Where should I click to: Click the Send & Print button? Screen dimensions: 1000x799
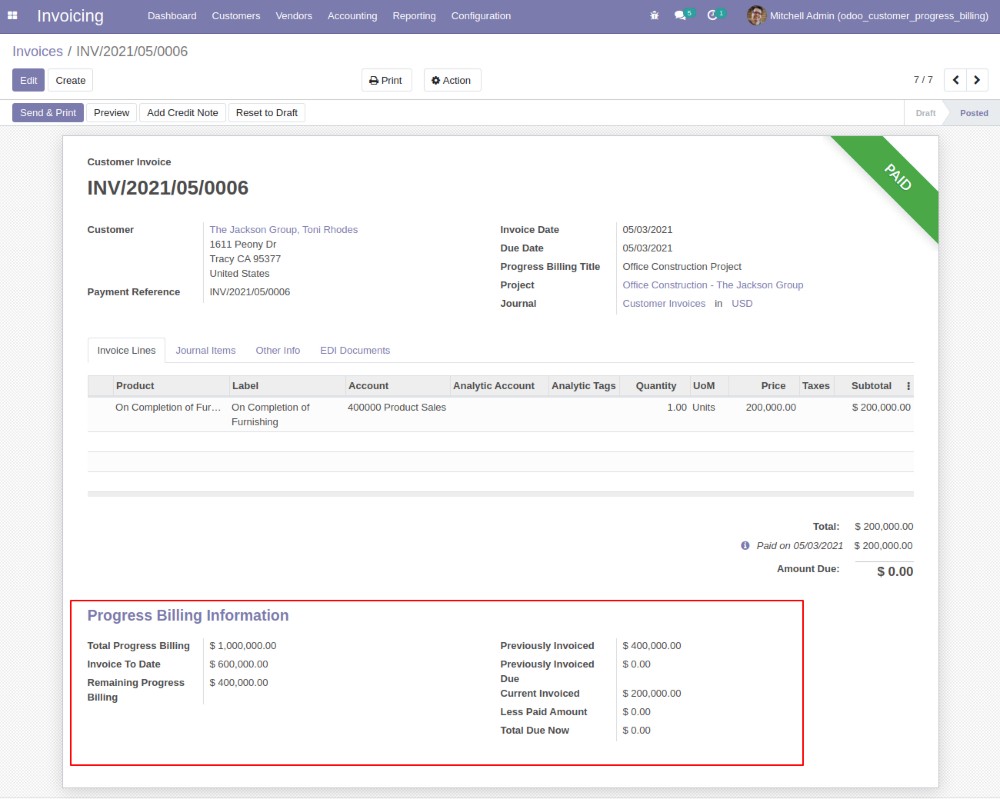[48, 113]
